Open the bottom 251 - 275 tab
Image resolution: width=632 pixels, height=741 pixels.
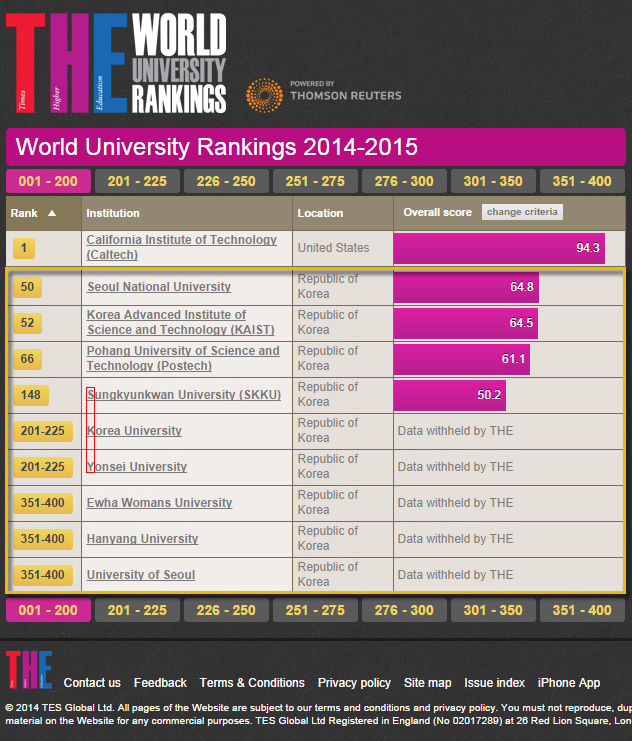(x=315, y=610)
